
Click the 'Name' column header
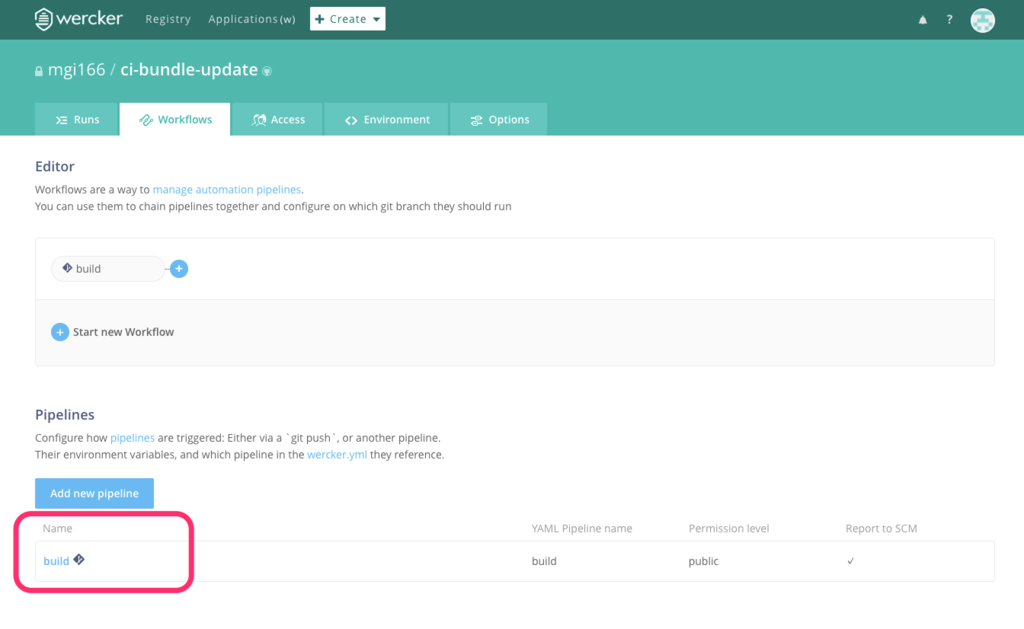pos(57,528)
